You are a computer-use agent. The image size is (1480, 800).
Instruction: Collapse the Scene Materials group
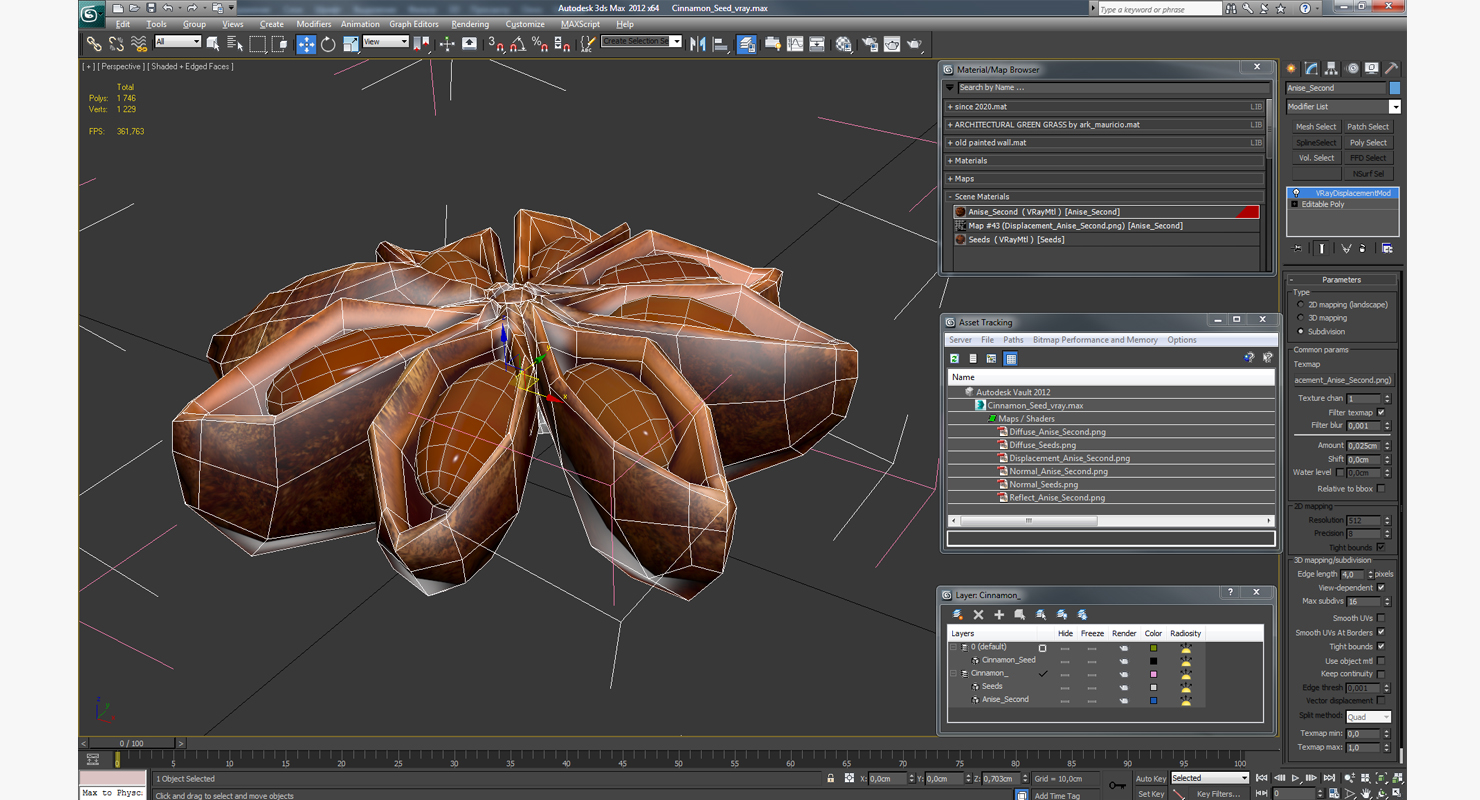tap(951, 197)
